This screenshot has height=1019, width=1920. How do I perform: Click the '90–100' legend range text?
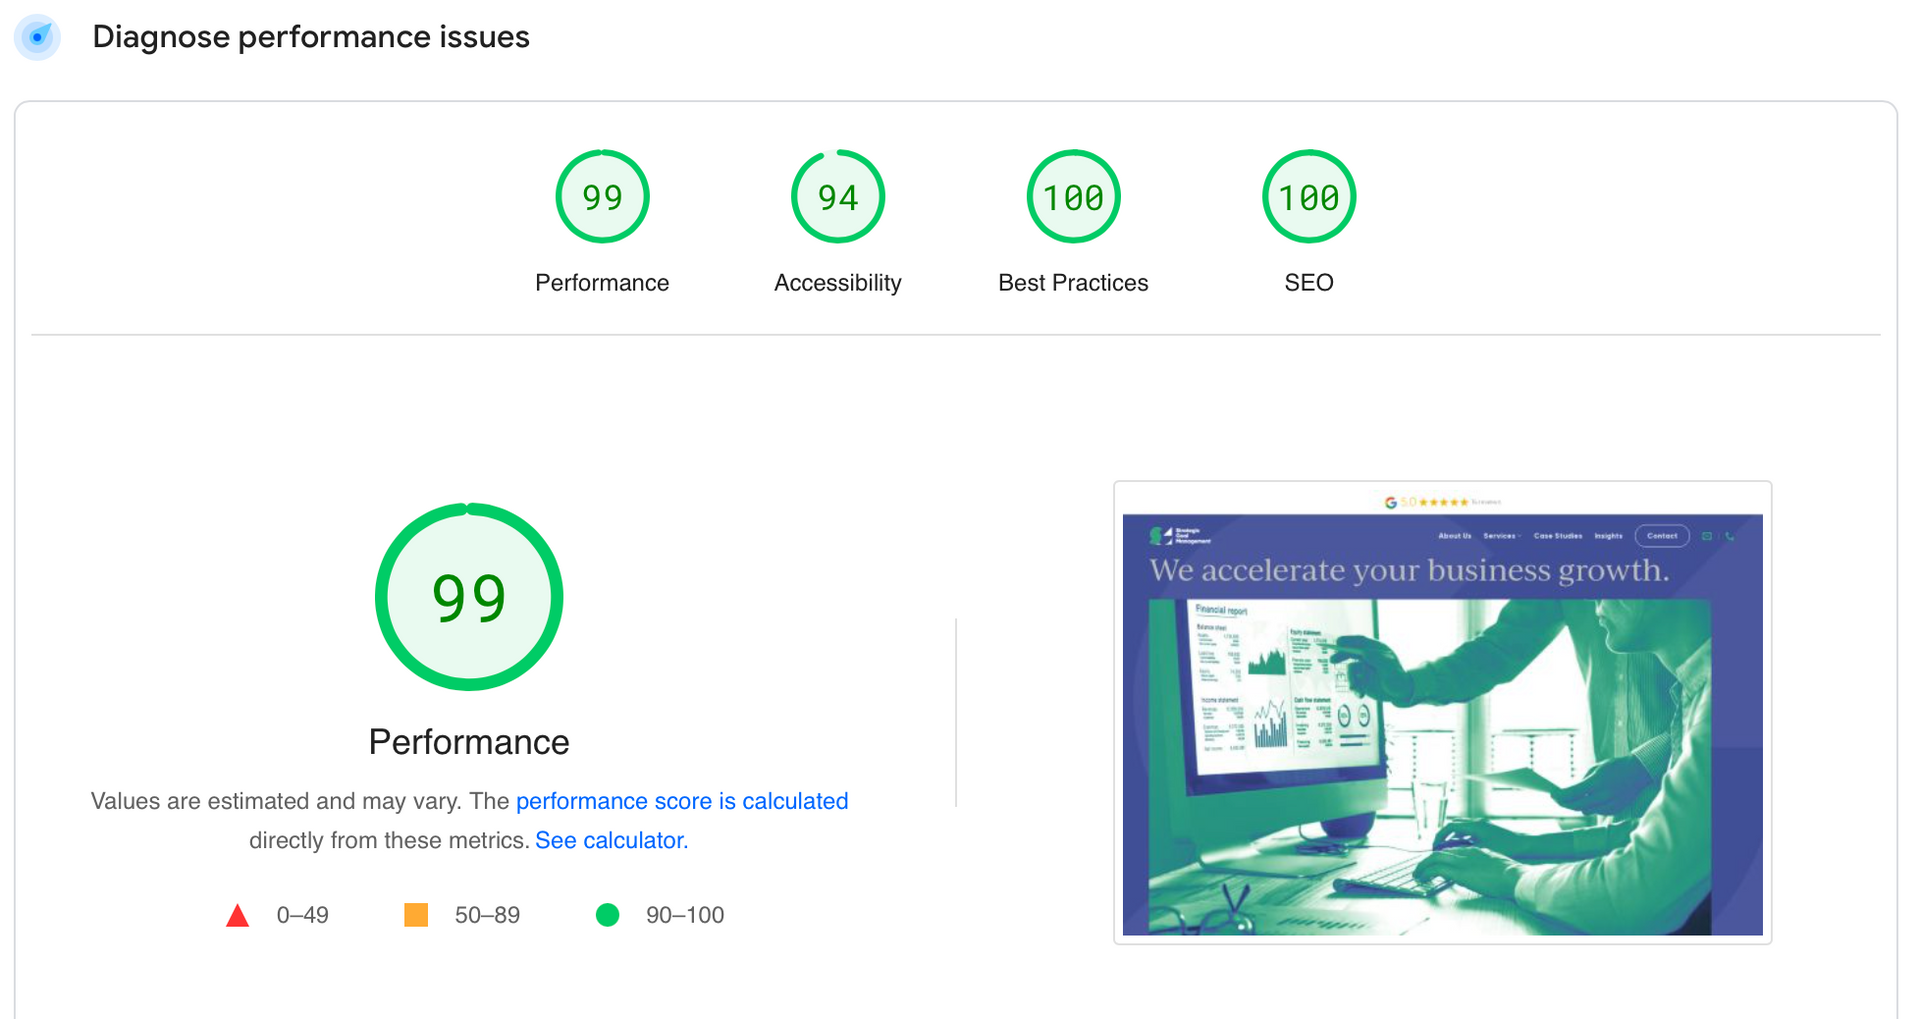685,915
